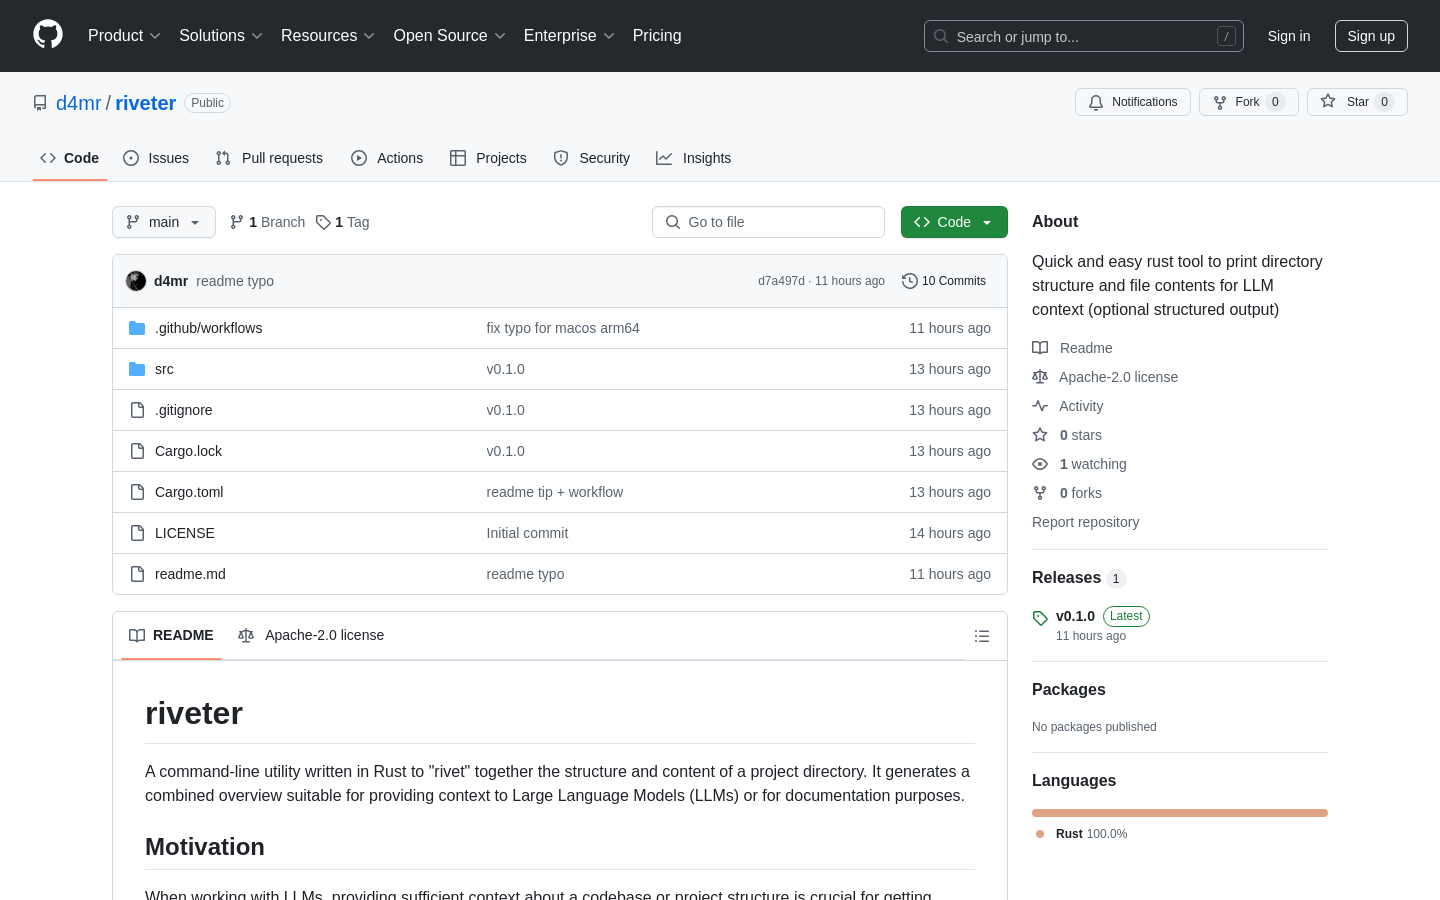Focus the Search or jump to field
The width and height of the screenshot is (1440, 900).
(x=1084, y=36)
